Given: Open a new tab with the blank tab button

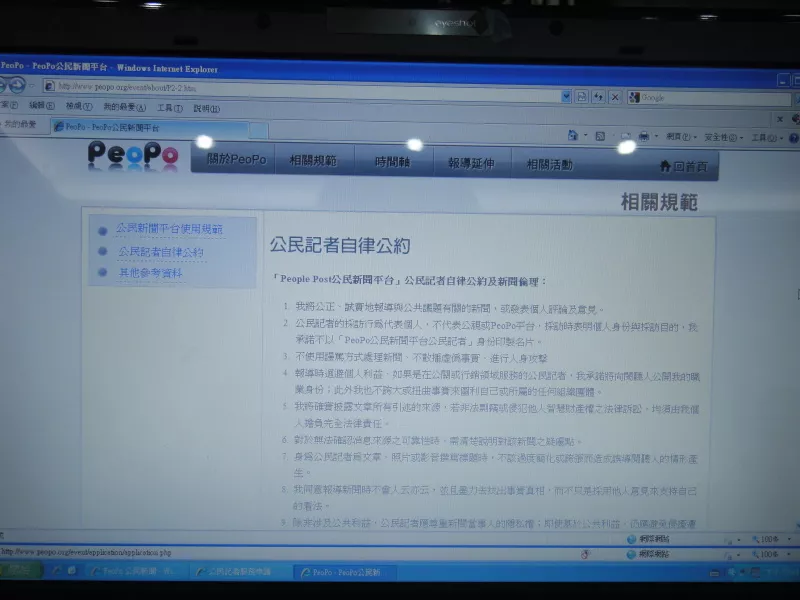Looking at the screenshot, I should pos(258,131).
